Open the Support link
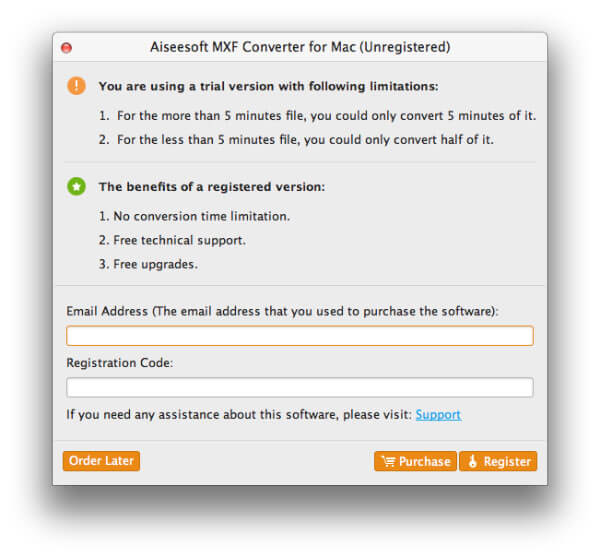 (x=438, y=414)
